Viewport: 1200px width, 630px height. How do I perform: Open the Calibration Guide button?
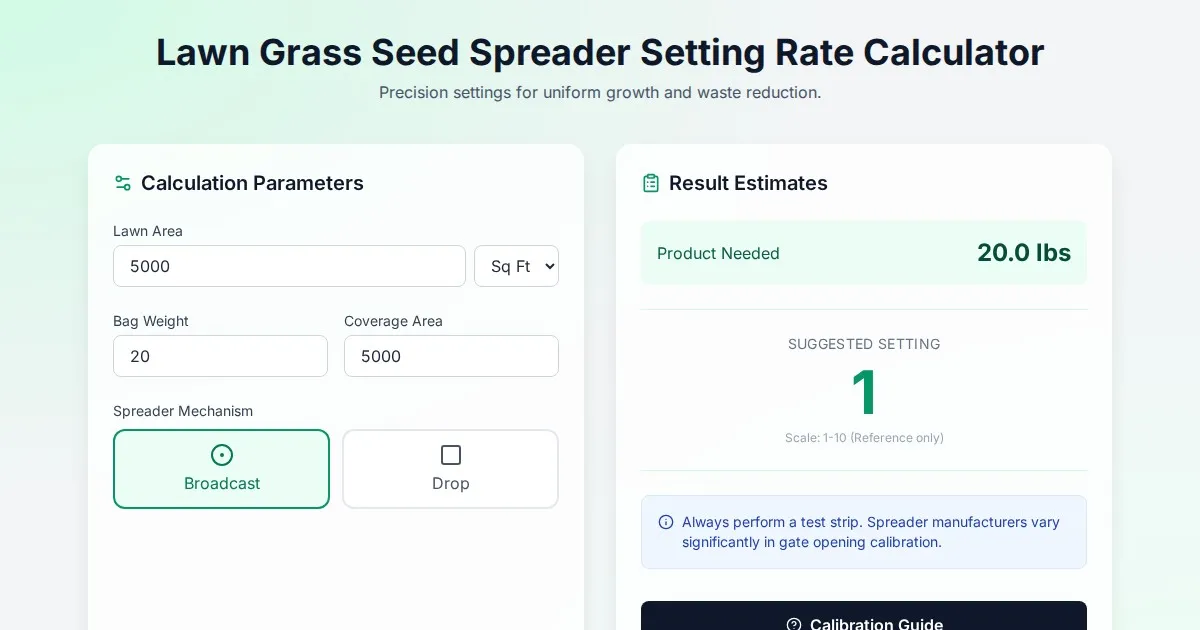[x=864, y=618]
